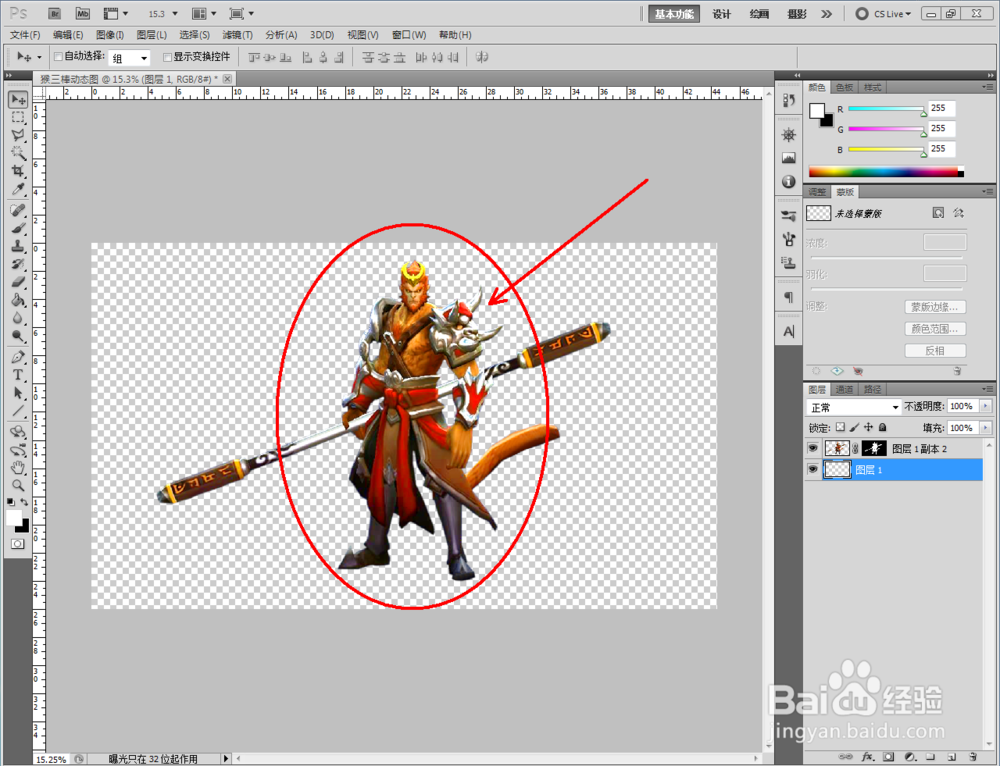
Task: Select the Rectangular Marquee tool
Action: 18,117
